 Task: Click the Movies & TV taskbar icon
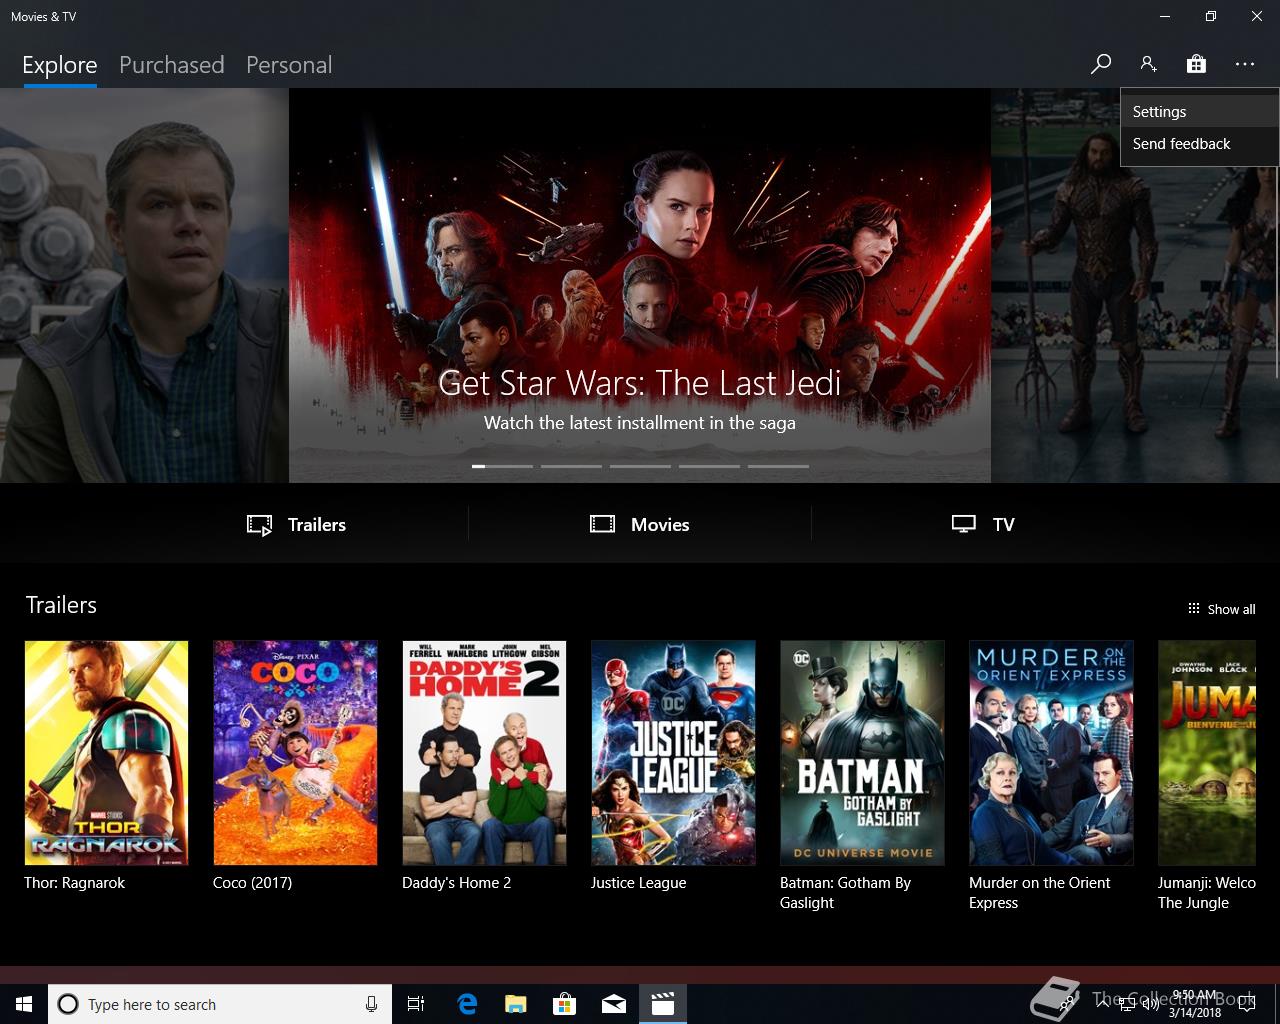coord(662,1004)
